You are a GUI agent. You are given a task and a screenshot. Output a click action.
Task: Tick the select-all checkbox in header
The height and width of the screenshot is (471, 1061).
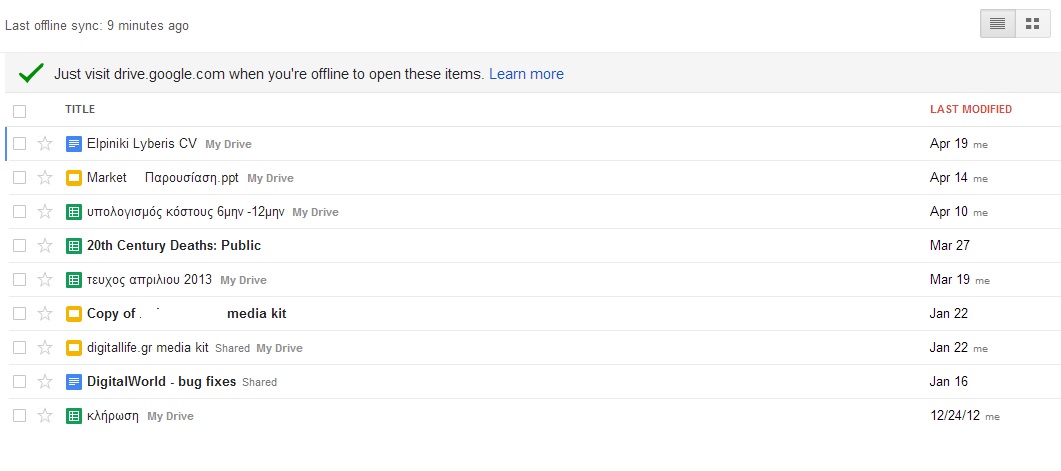[x=20, y=110]
